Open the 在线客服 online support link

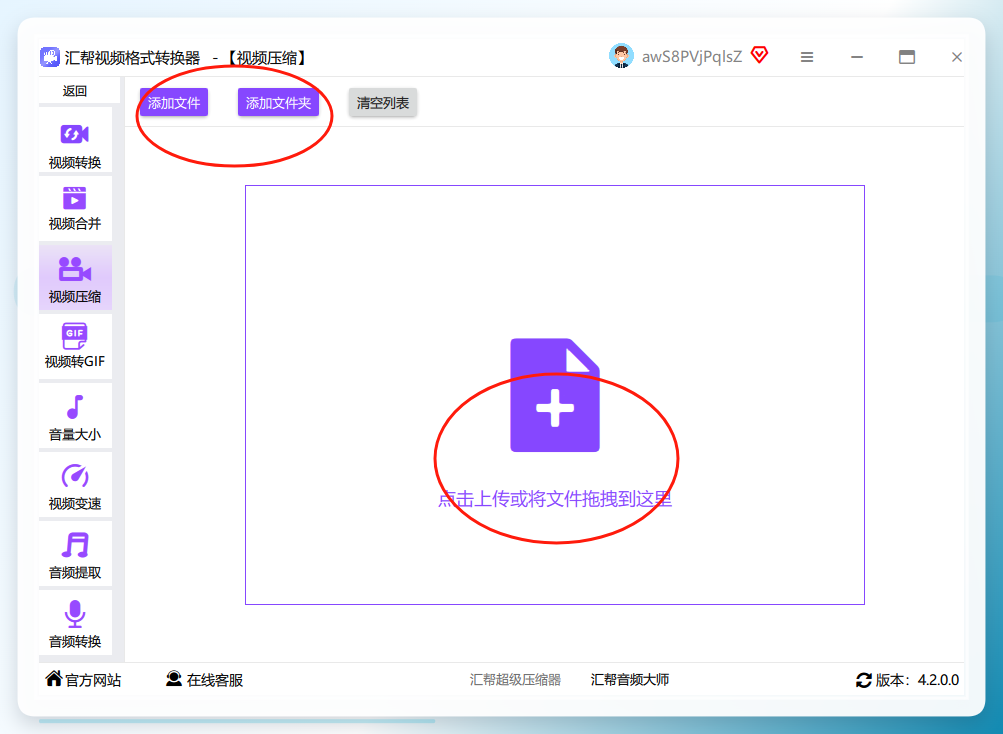click(204, 680)
